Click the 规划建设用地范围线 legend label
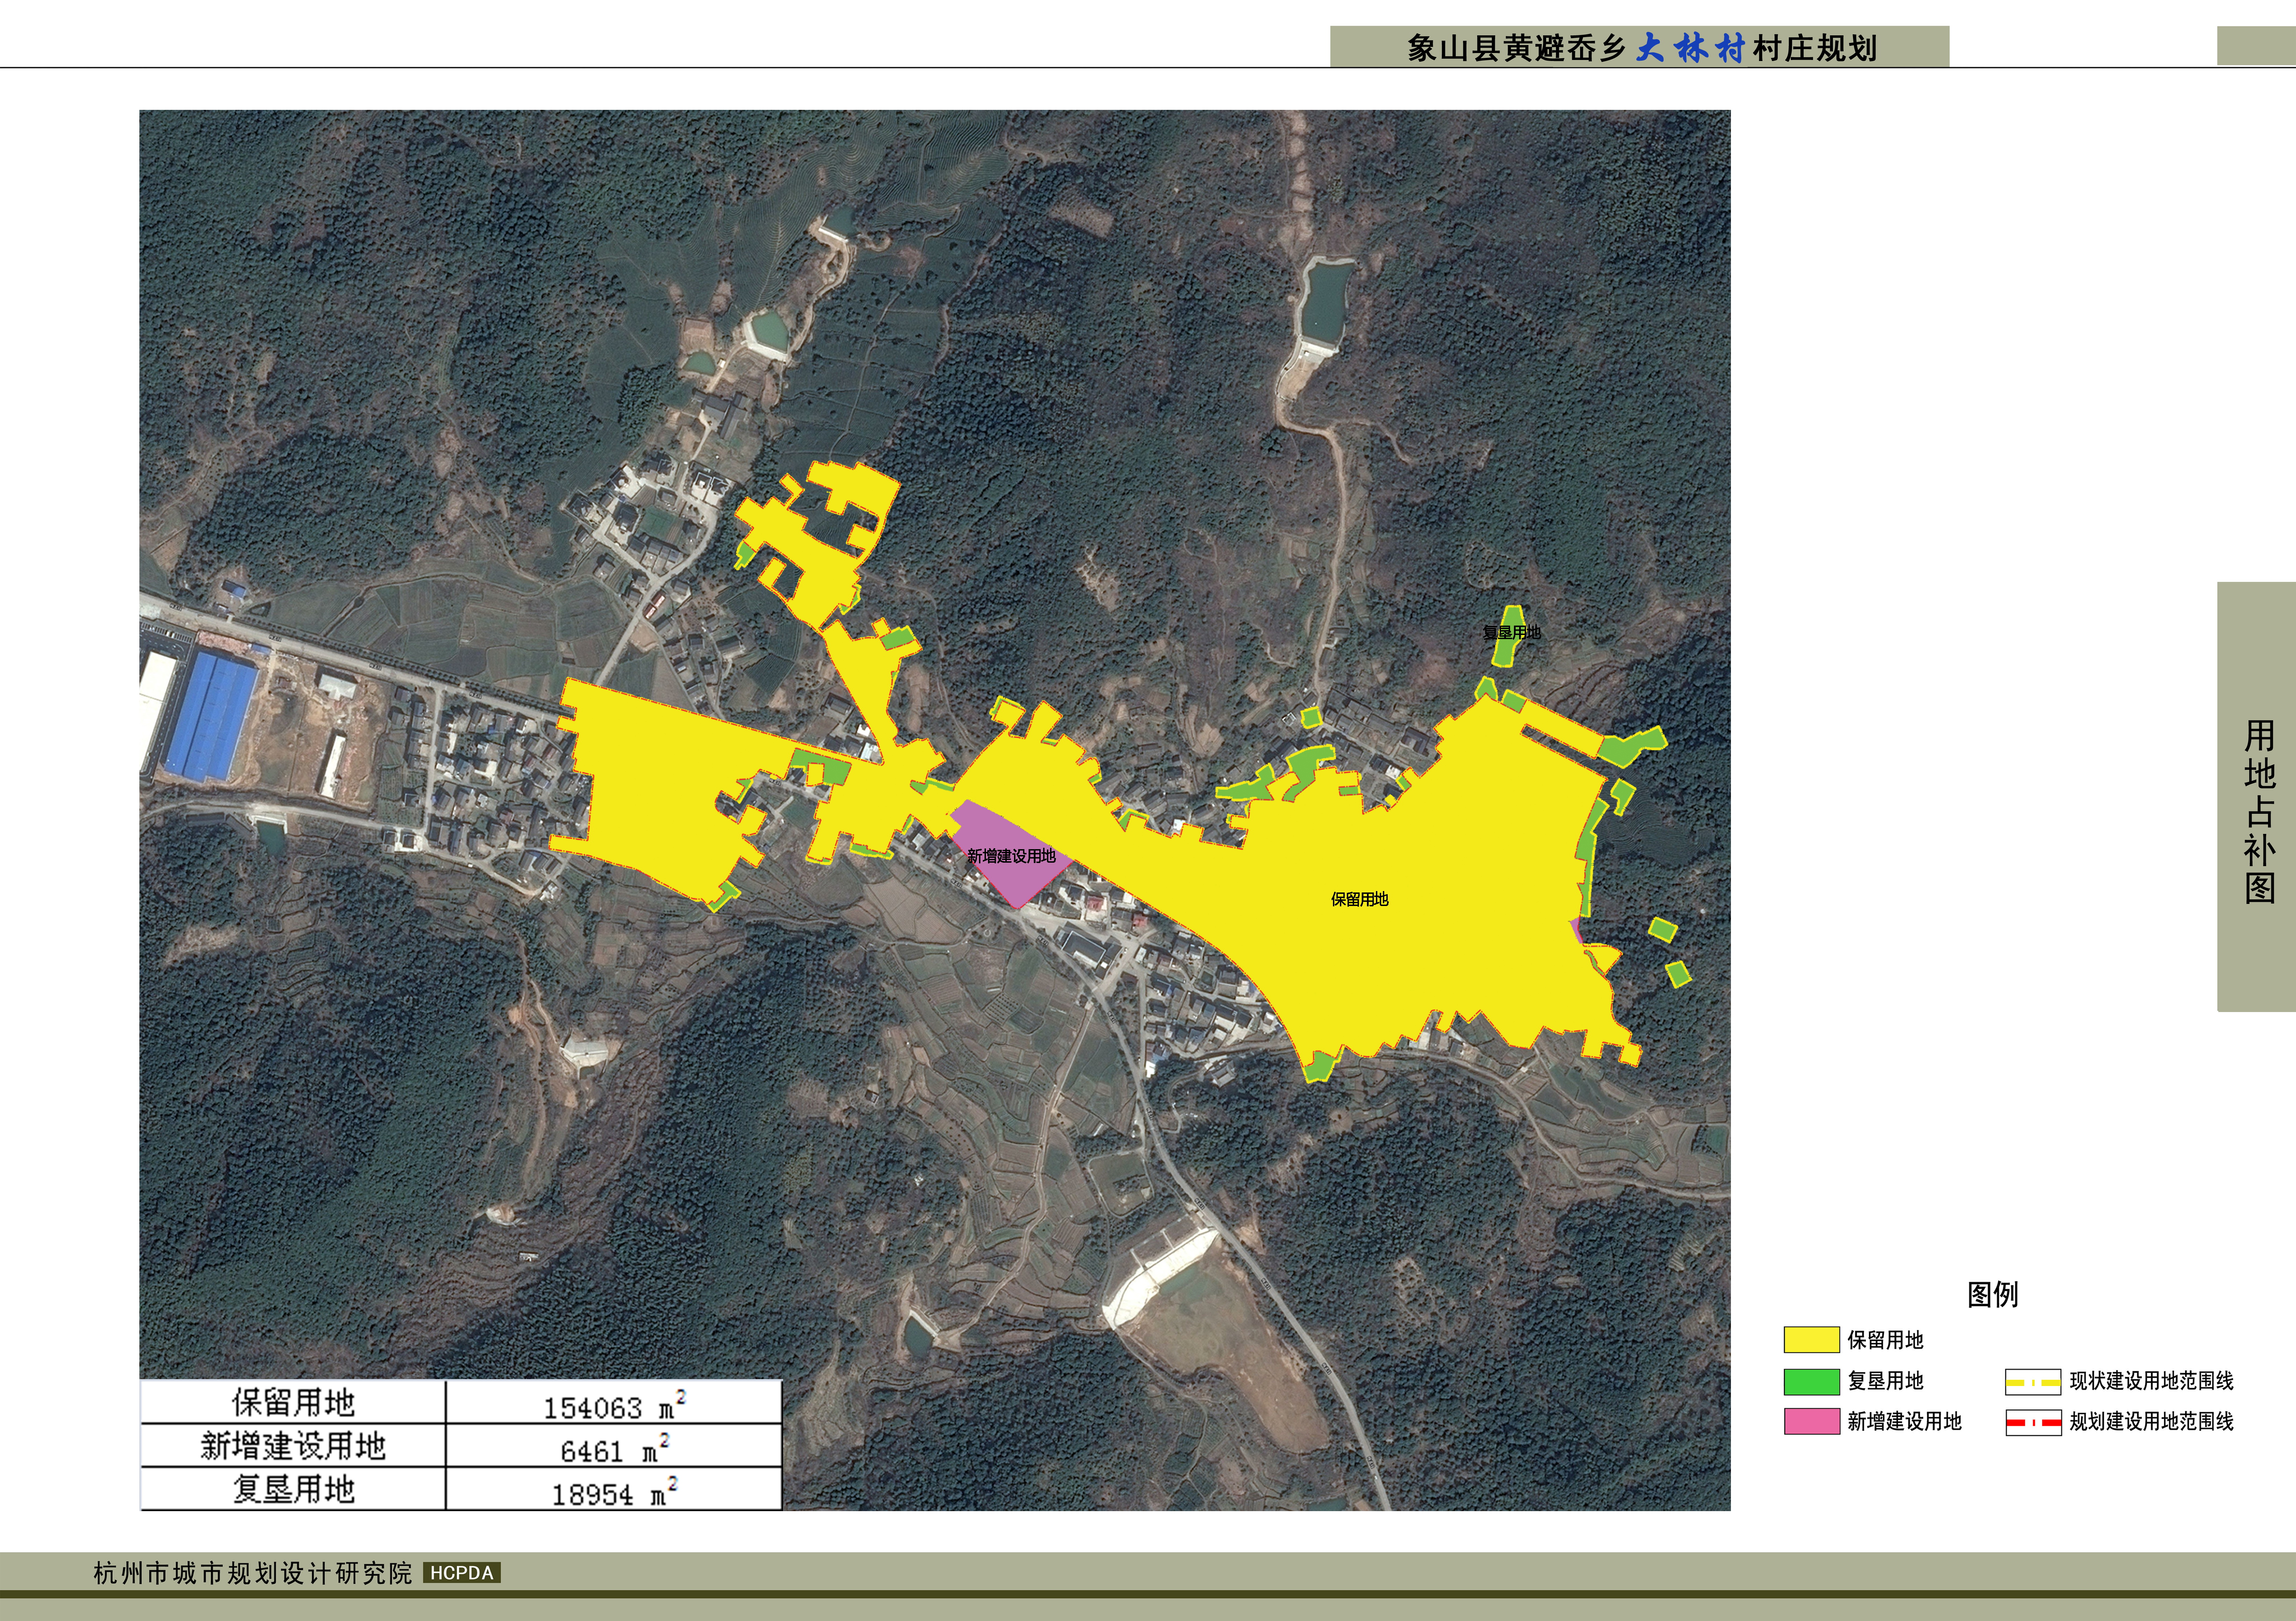The width and height of the screenshot is (2296, 1621). pyautogui.click(x=2151, y=1421)
